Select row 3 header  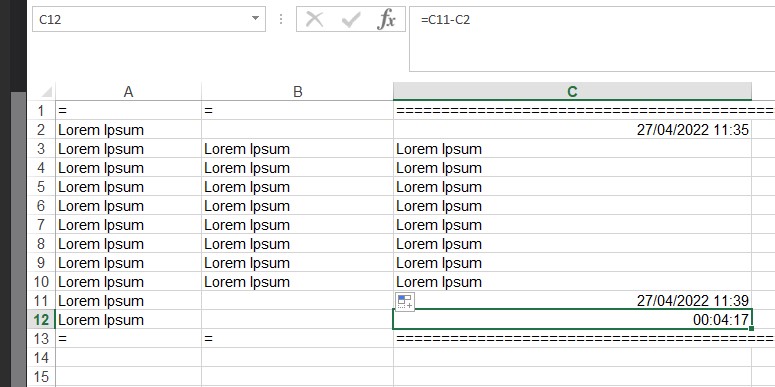(x=41, y=149)
